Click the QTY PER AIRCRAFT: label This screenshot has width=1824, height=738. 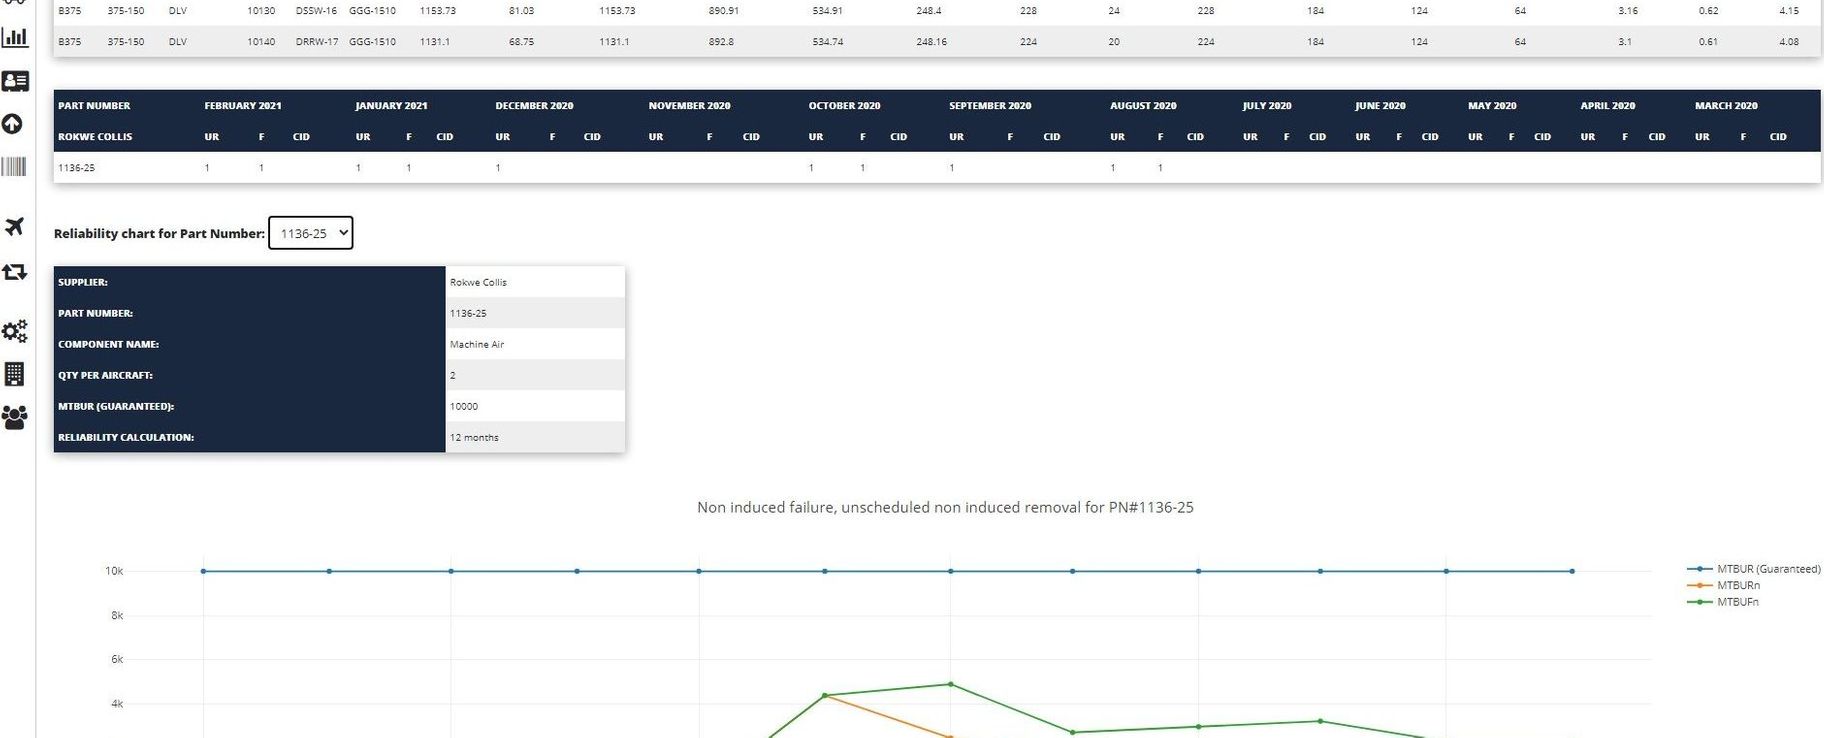[105, 375]
